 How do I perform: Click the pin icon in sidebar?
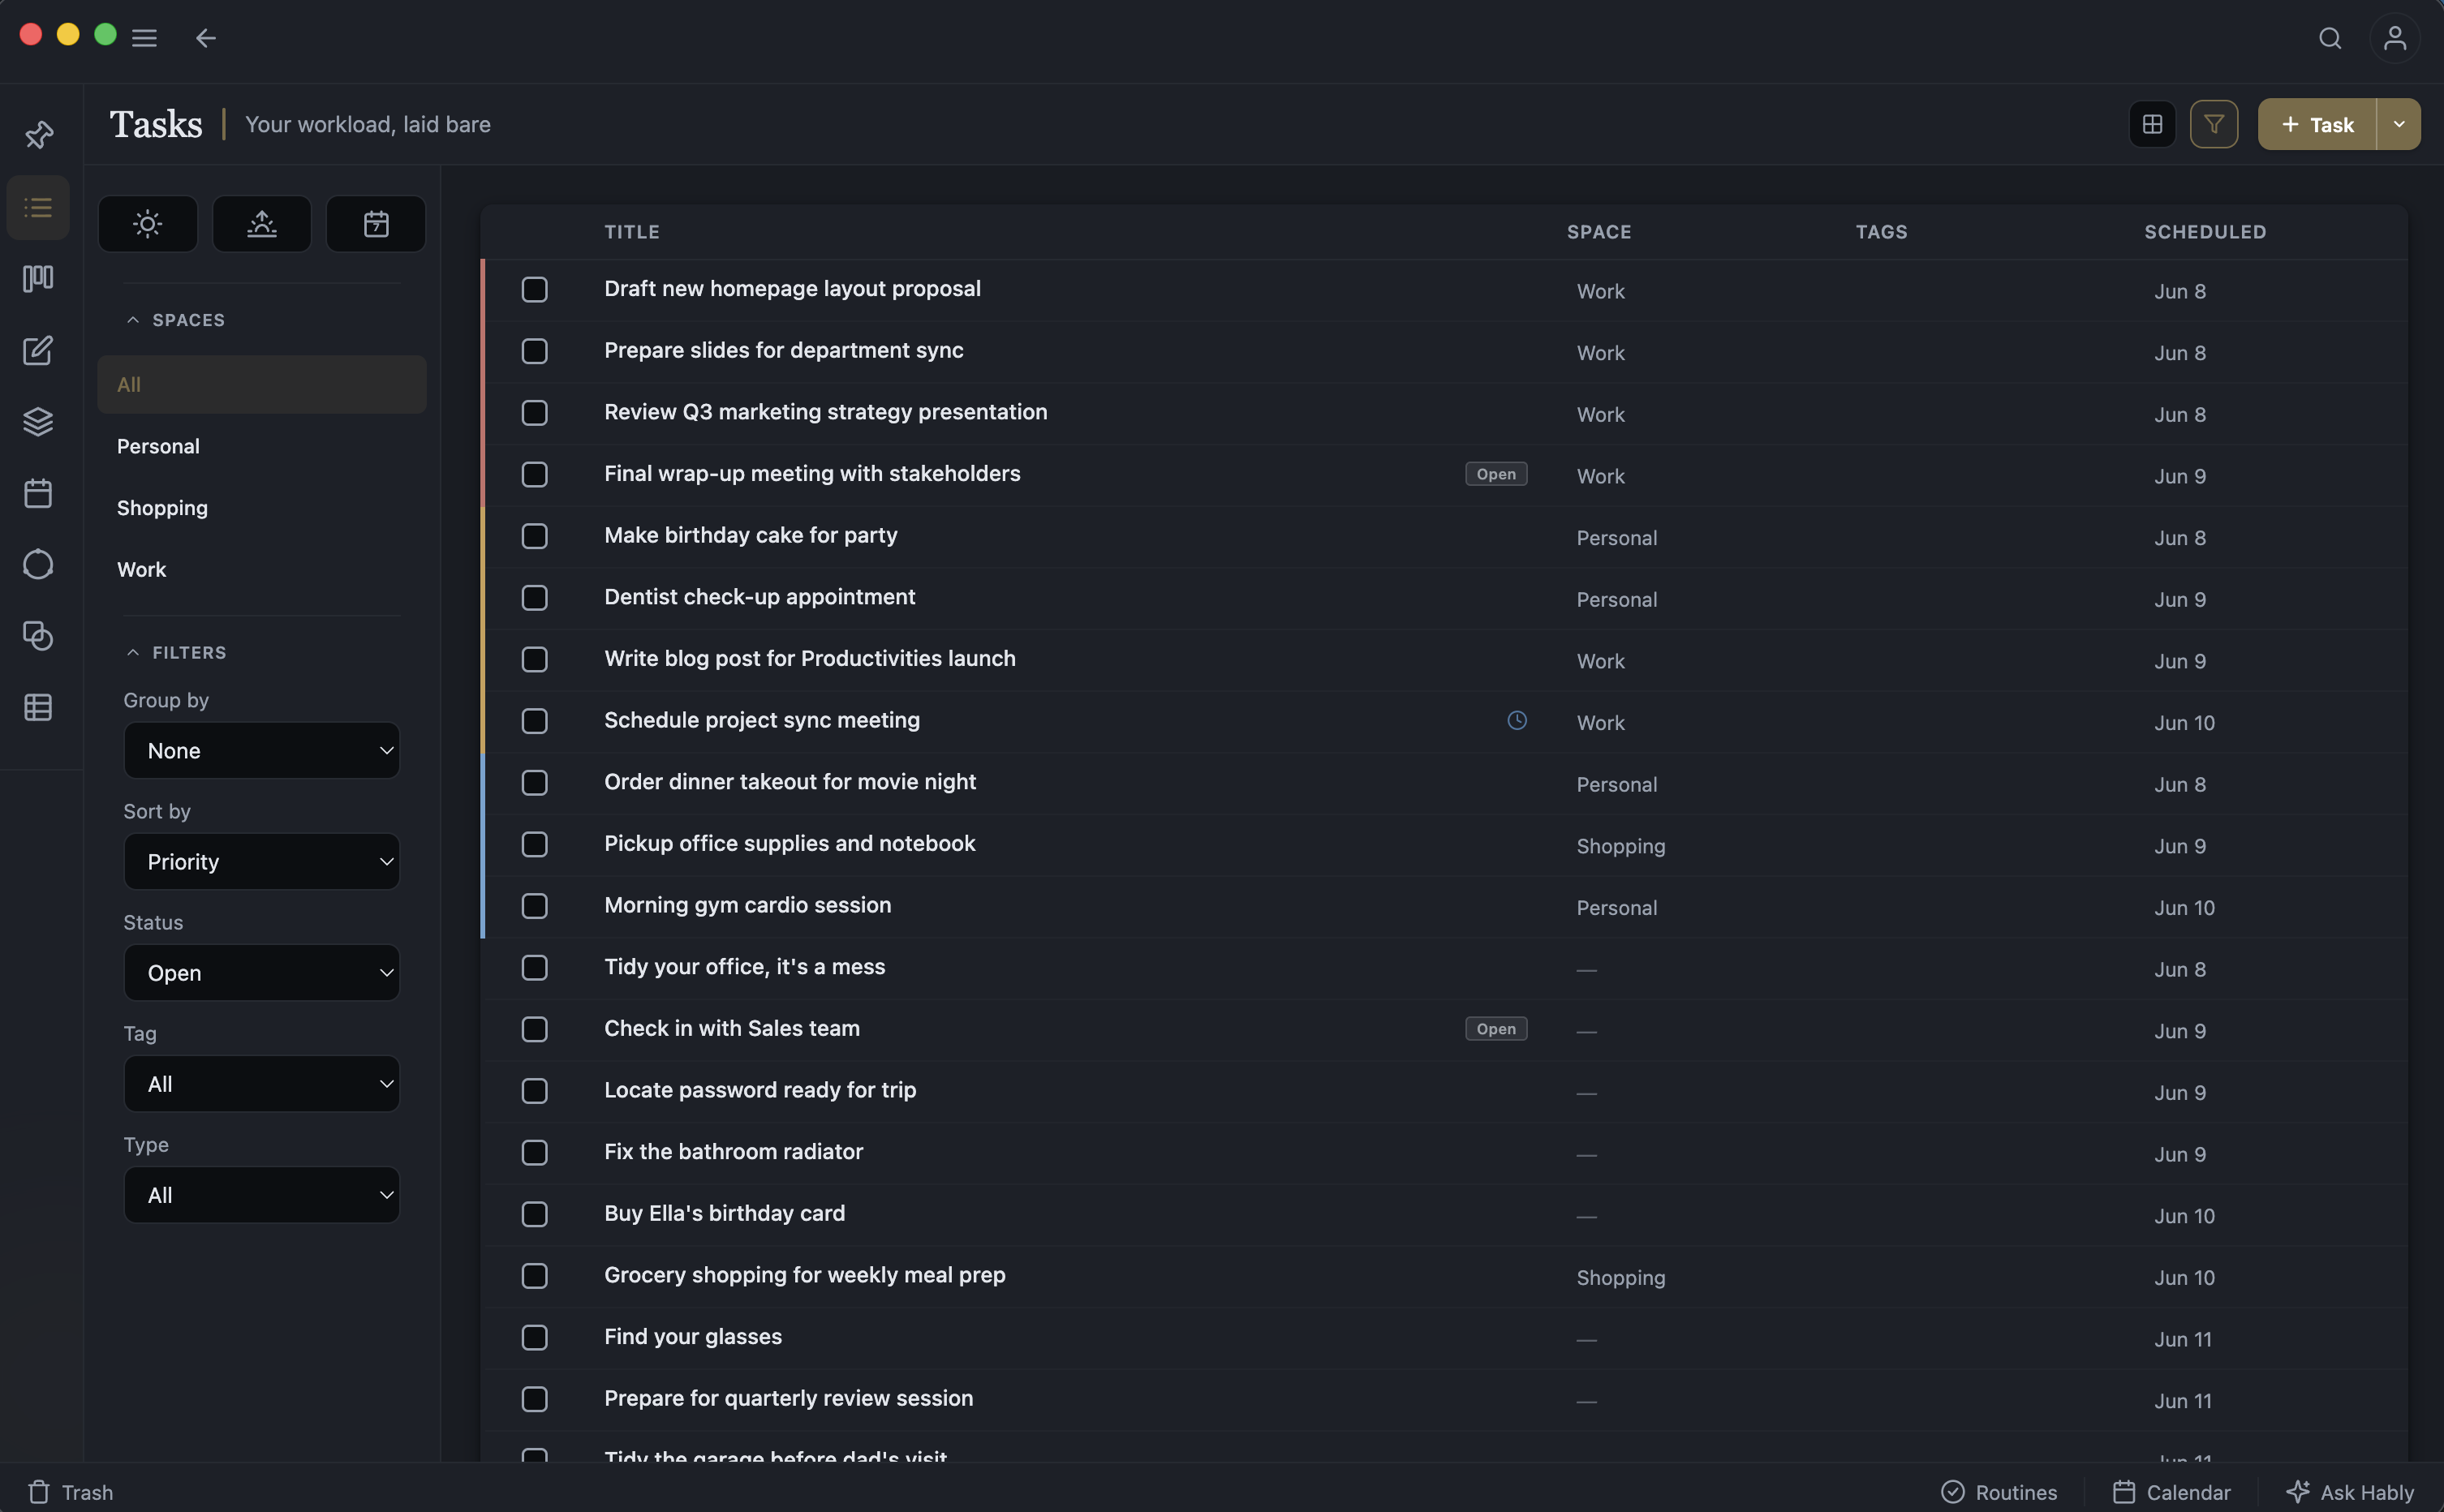[38, 135]
